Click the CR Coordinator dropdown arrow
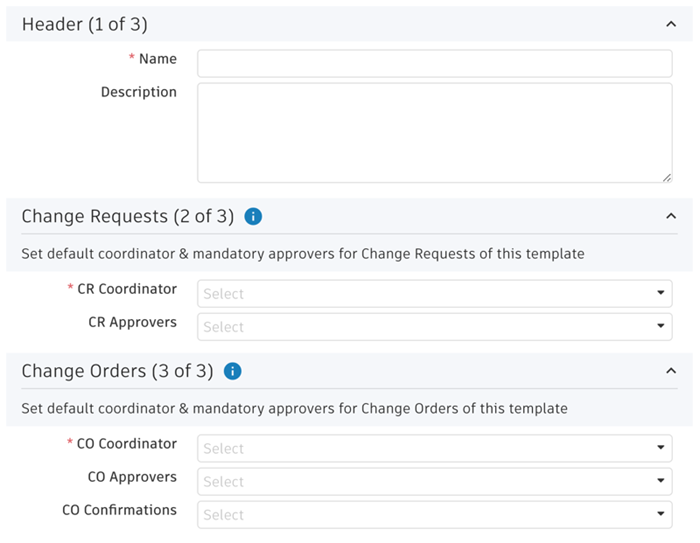 661,294
